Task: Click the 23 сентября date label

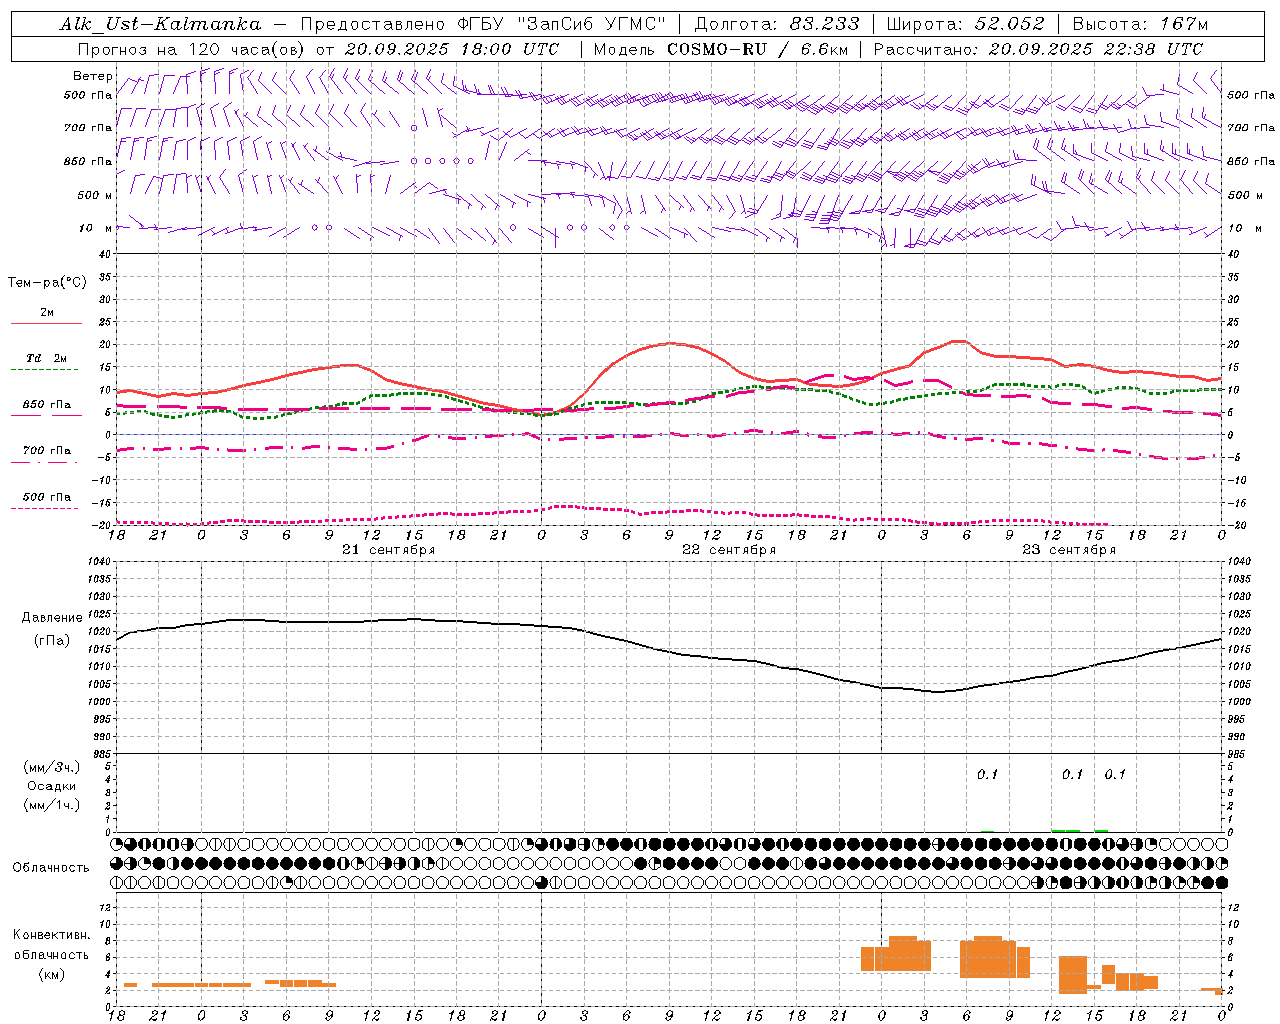Action: [1068, 550]
